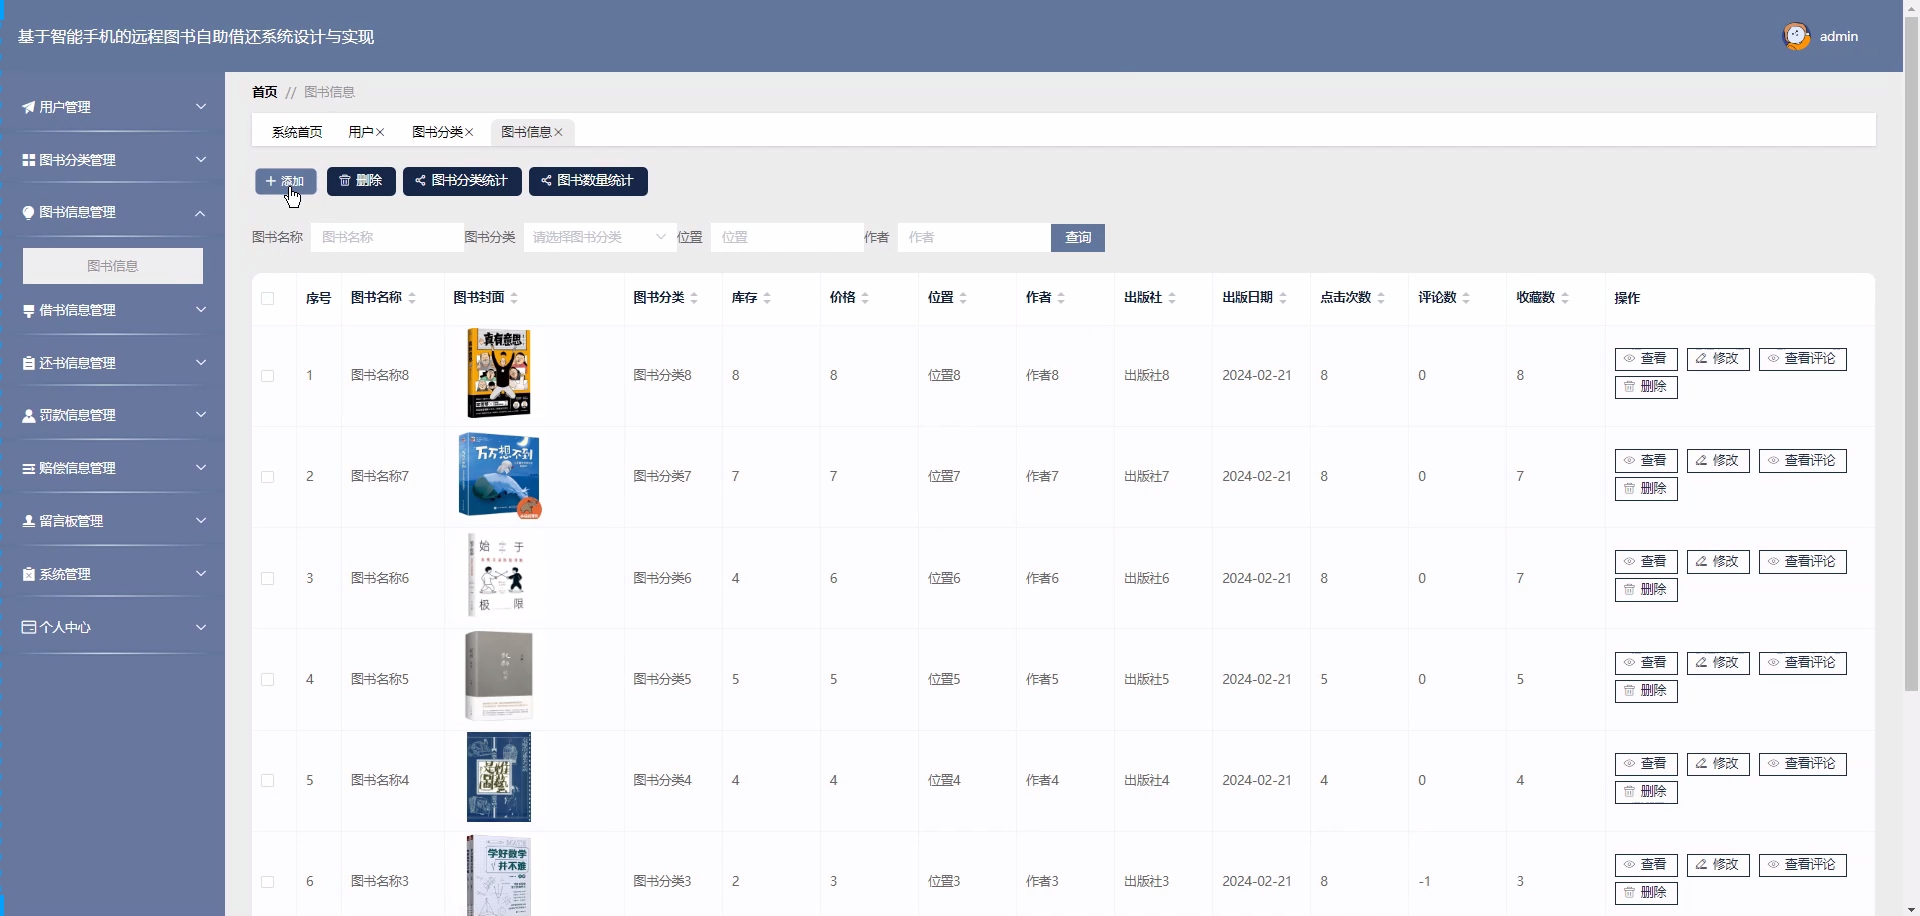Close the 用户 tab with its X icon
This screenshot has width=1920, height=916.
click(x=380, y=132)
